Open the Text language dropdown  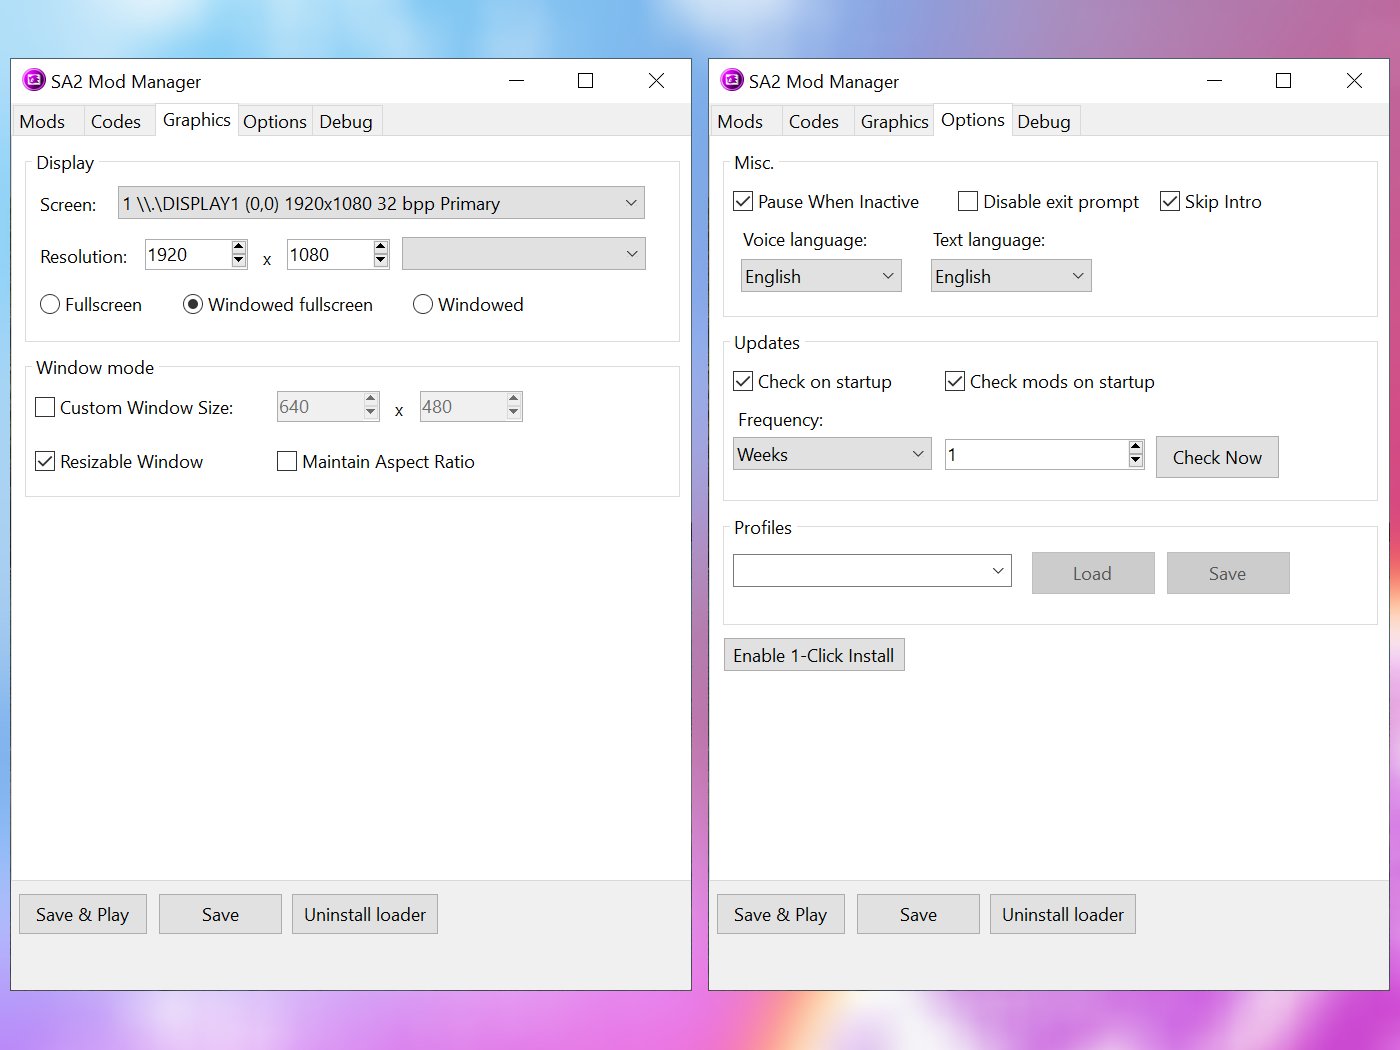point(1011,276)
